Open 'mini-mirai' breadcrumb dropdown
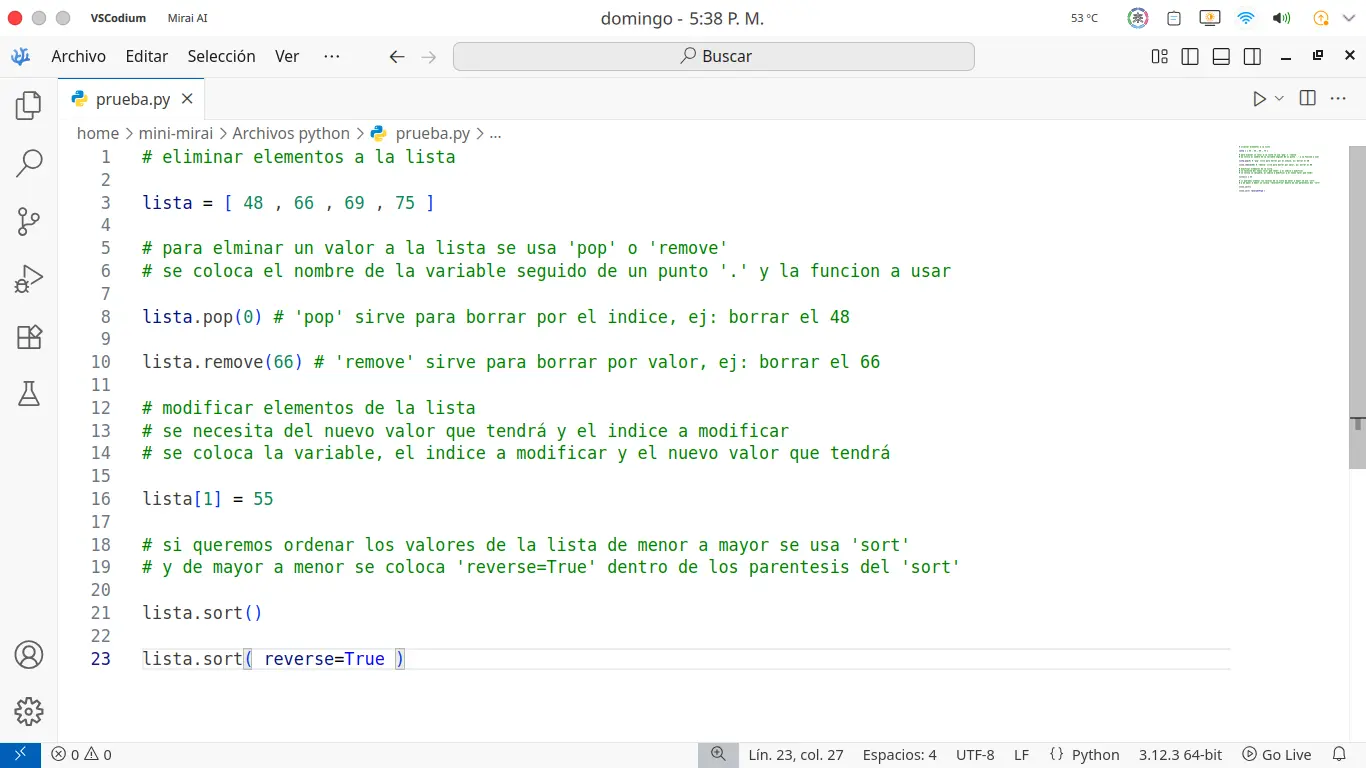The image size is (1366, 768). pyautogui.click(x=176, y=133)
